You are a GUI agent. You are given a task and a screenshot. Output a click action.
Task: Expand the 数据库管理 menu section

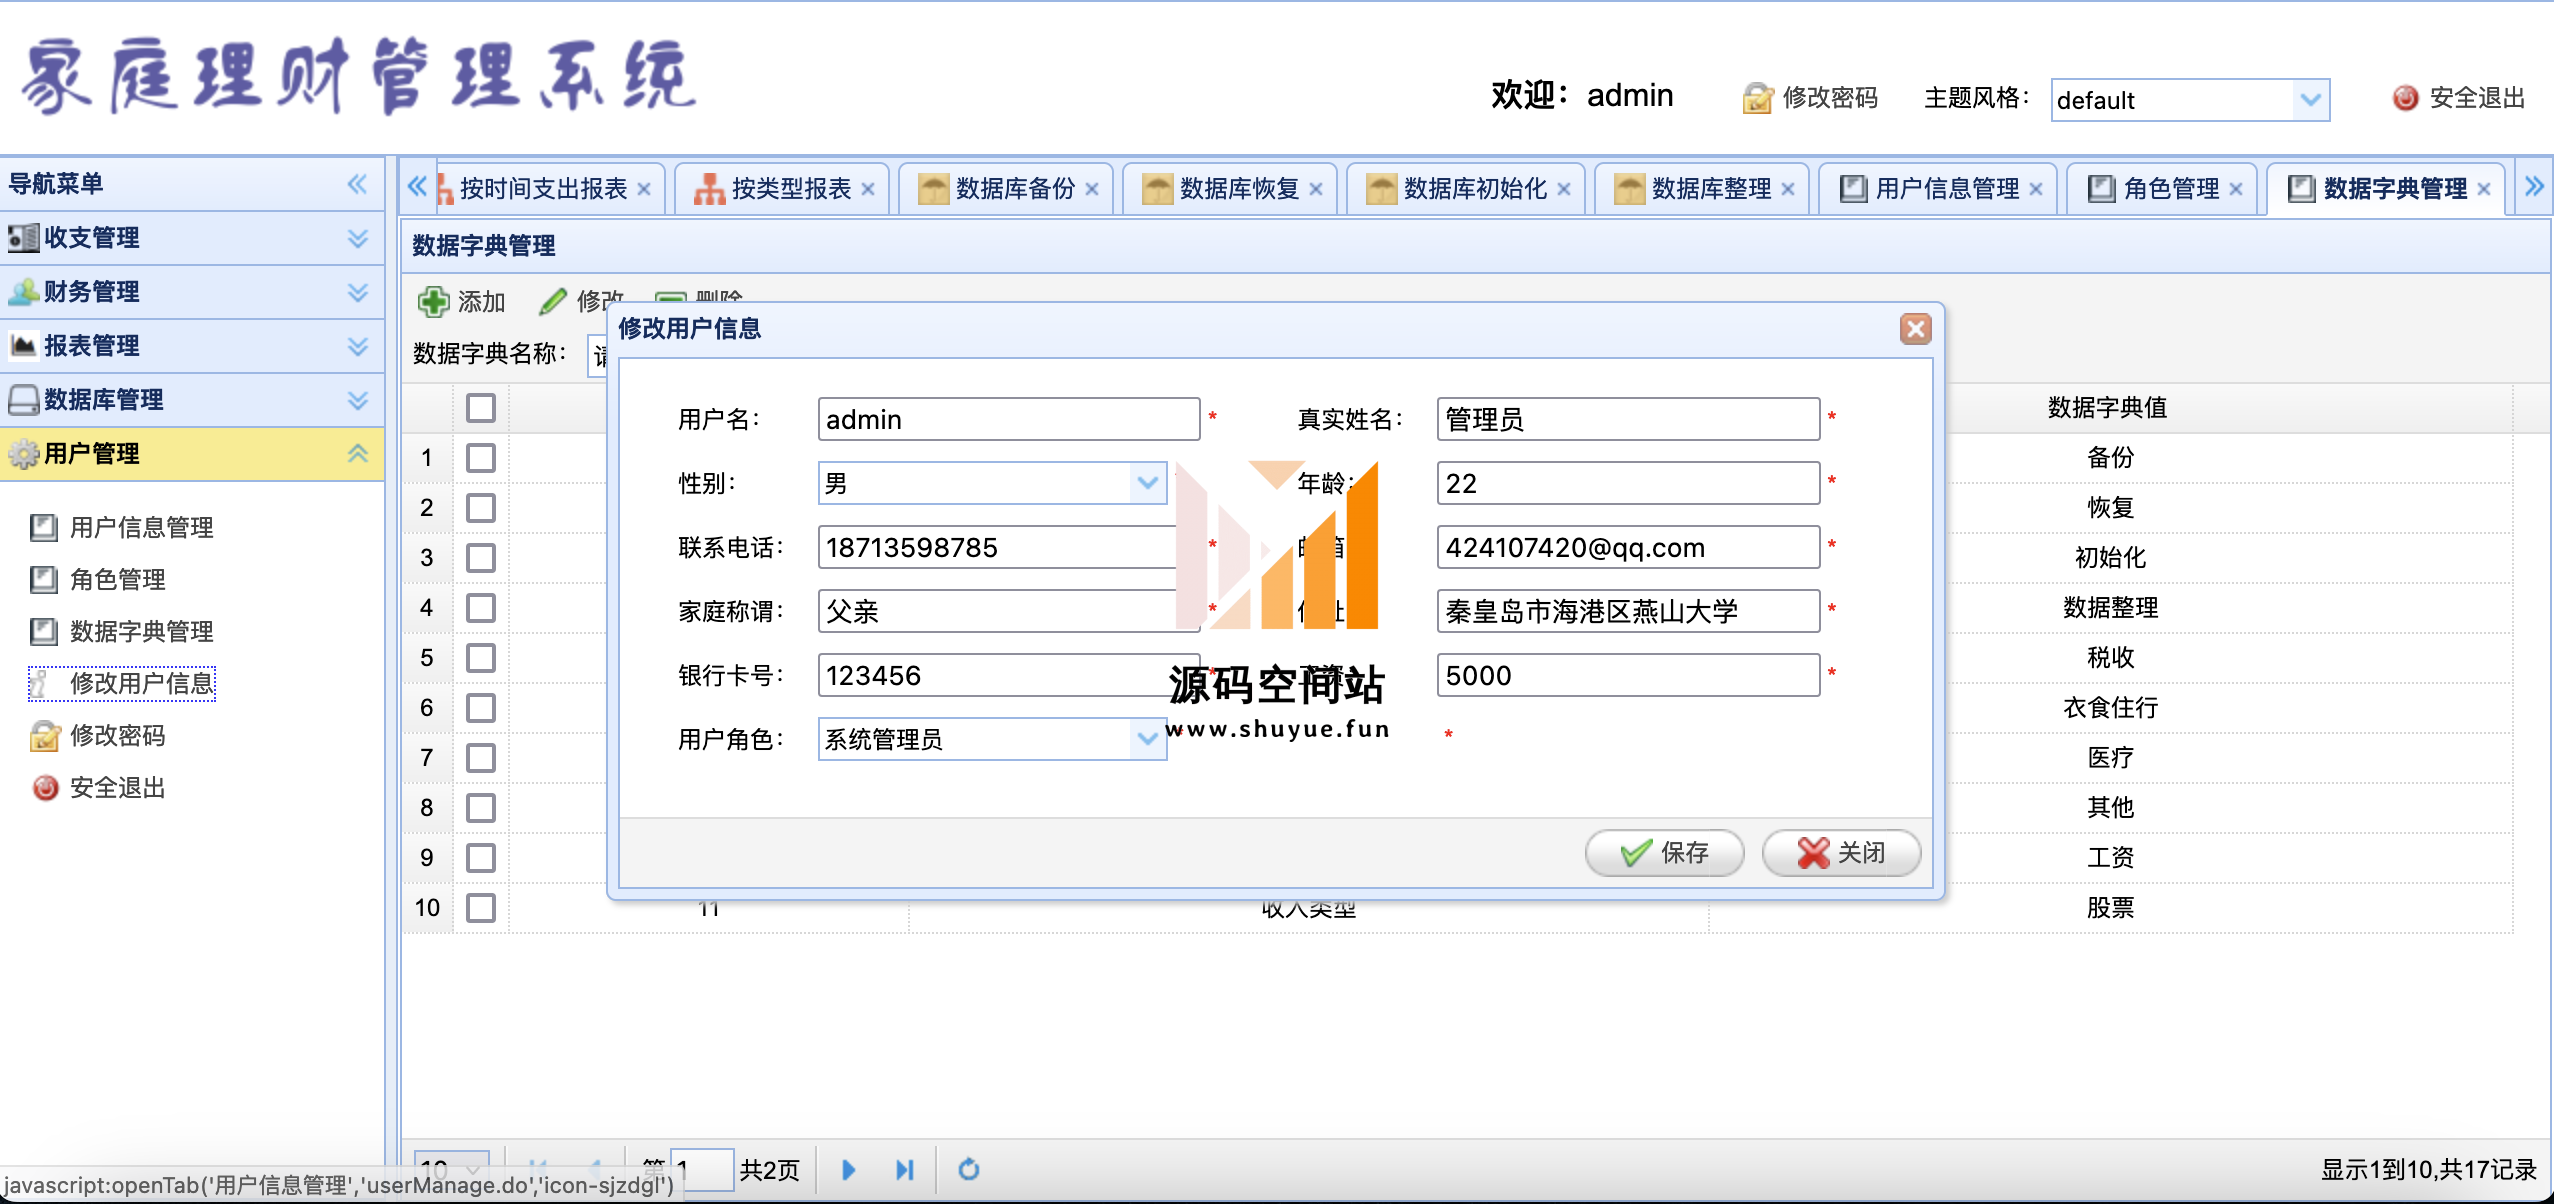(192, 400)
